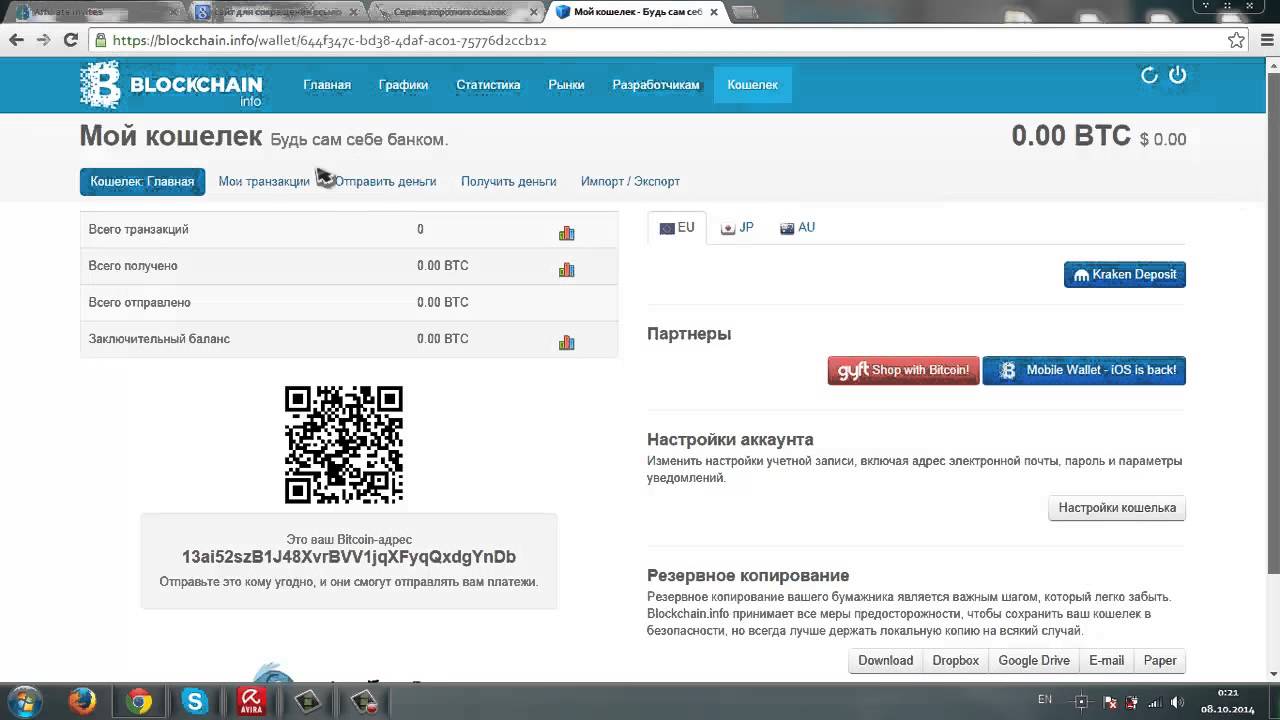Click the Blockchain.info logo
Image resolution: width=1280 pixels, height=720 pixels.
point(171,85)
